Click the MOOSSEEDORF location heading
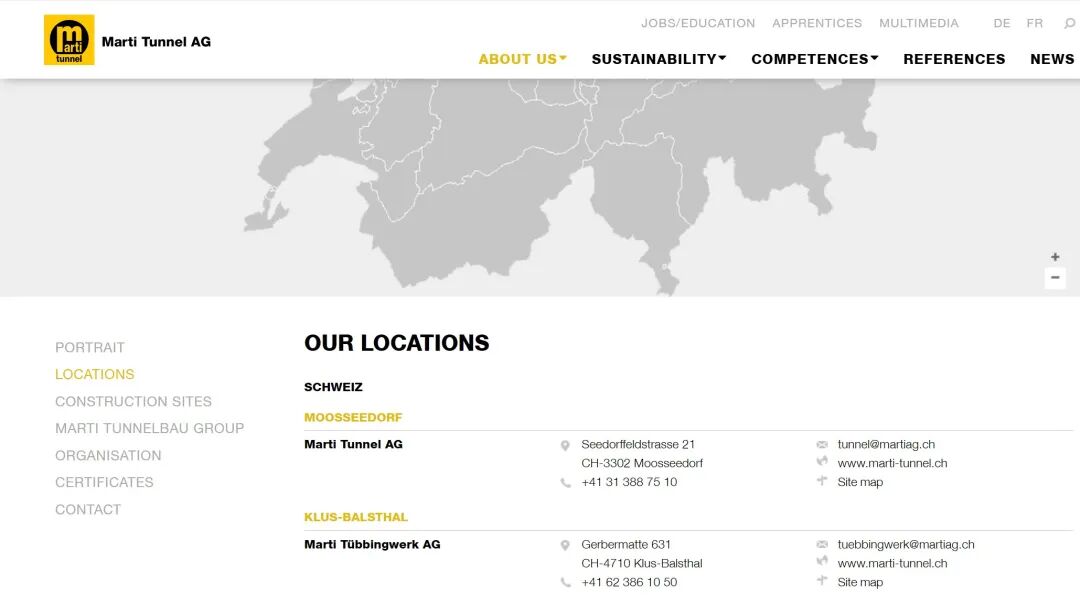Screen dimensions: 1080x603 353,418
